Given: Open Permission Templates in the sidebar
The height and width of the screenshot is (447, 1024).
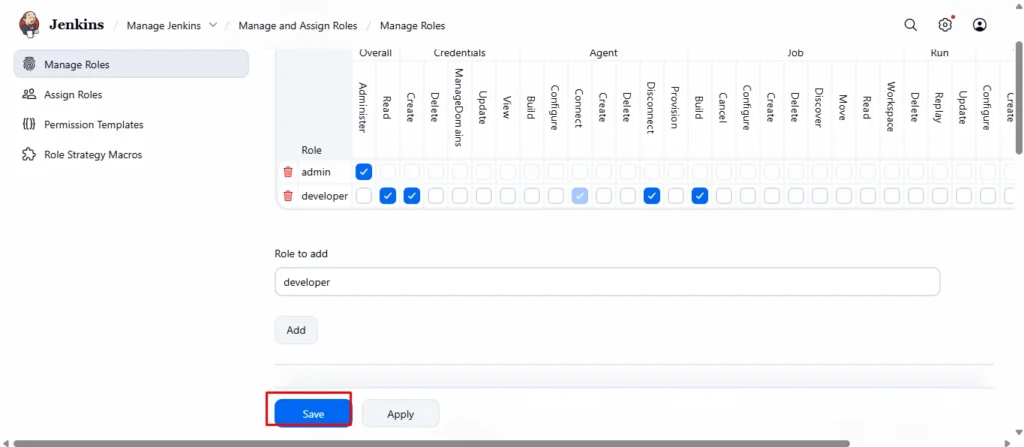Looking at the screenshot, I should click(93, 125).
